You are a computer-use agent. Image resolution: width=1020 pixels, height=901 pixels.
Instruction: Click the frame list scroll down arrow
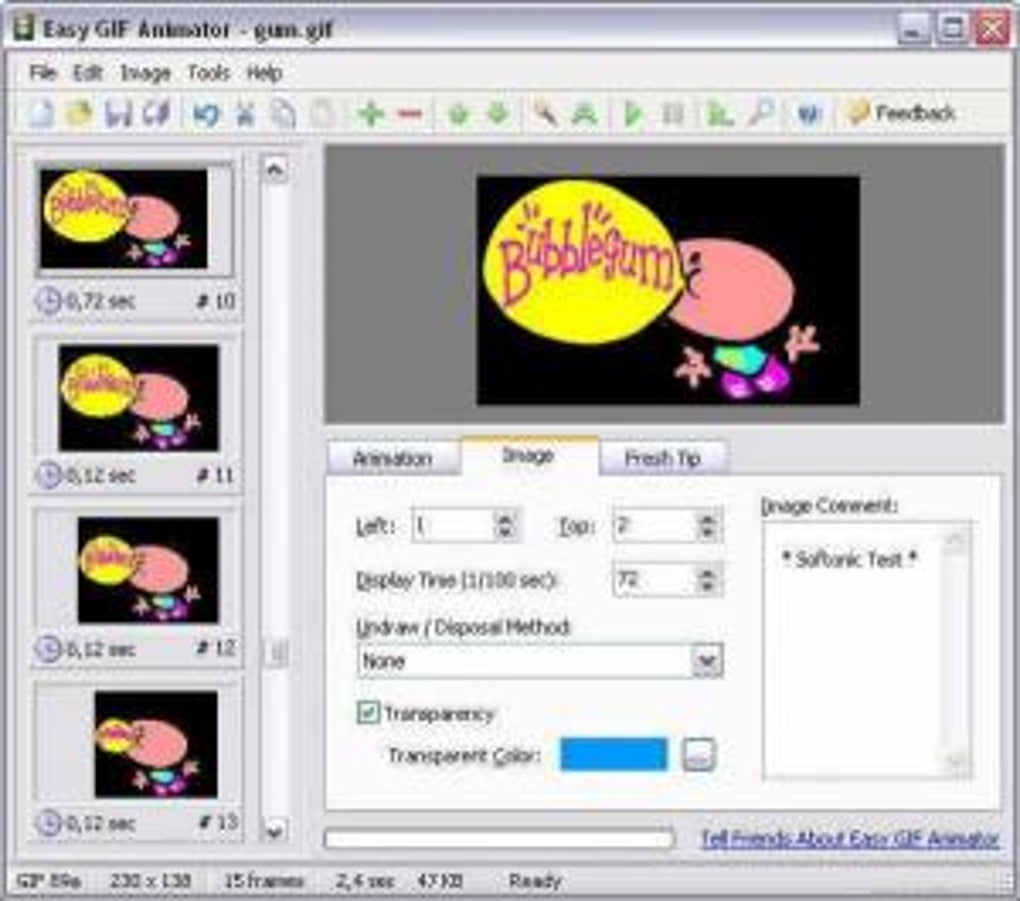(x=275, y=830)
